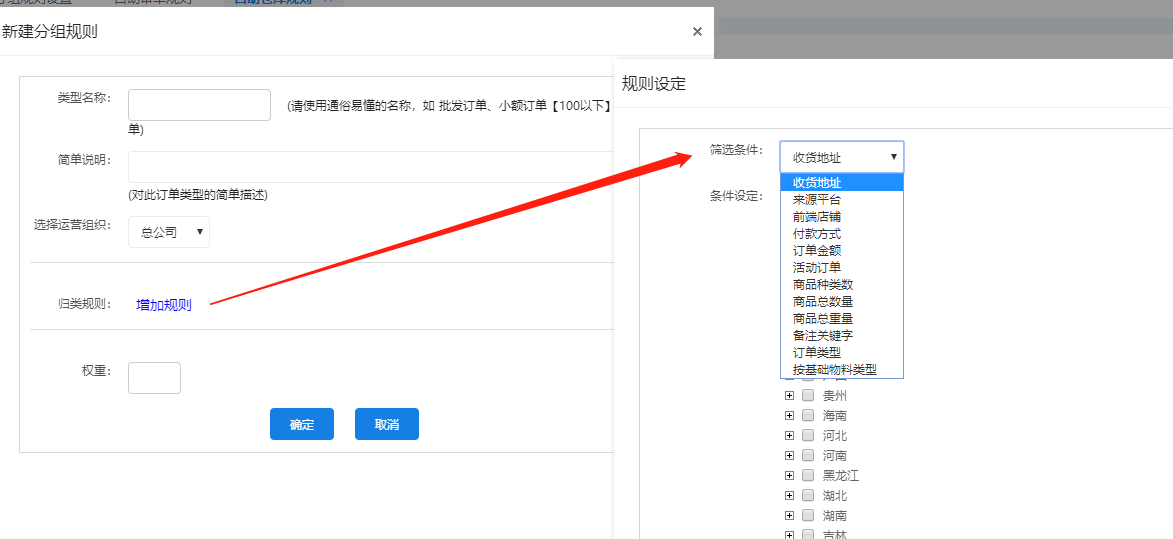This screenshot has height=539, width=1173.
Task: Tick the 河南 checkbox
Action: point(808,455)
